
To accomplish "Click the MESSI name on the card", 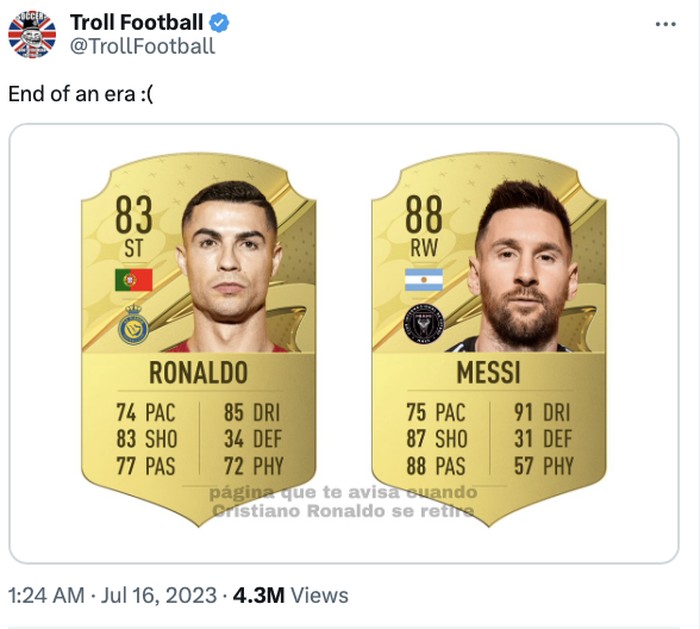I will pyautogui.click(x=488, y=373).
